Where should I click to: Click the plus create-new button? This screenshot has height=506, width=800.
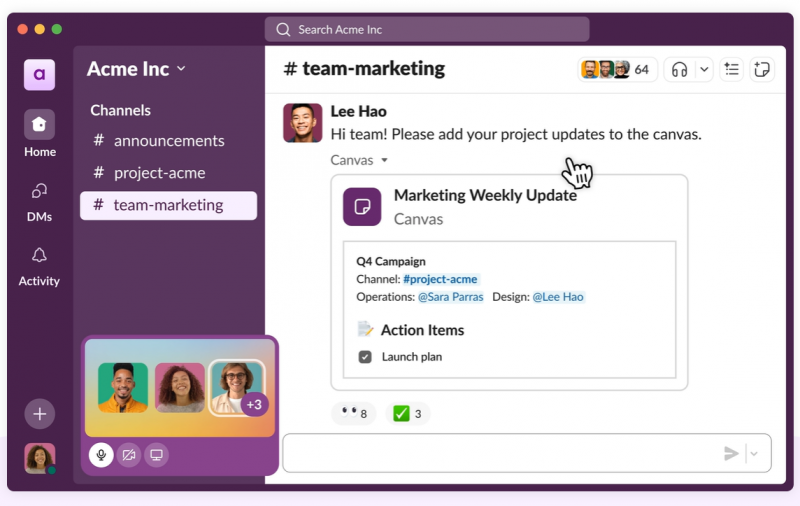pos(39,414)
